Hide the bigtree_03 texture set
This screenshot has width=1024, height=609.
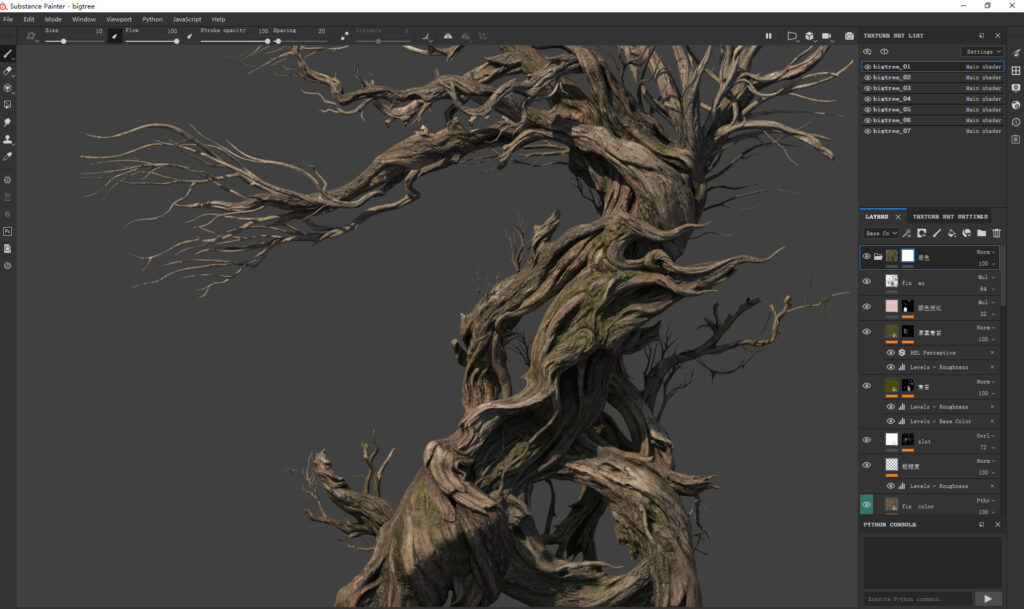coord(867,88)
